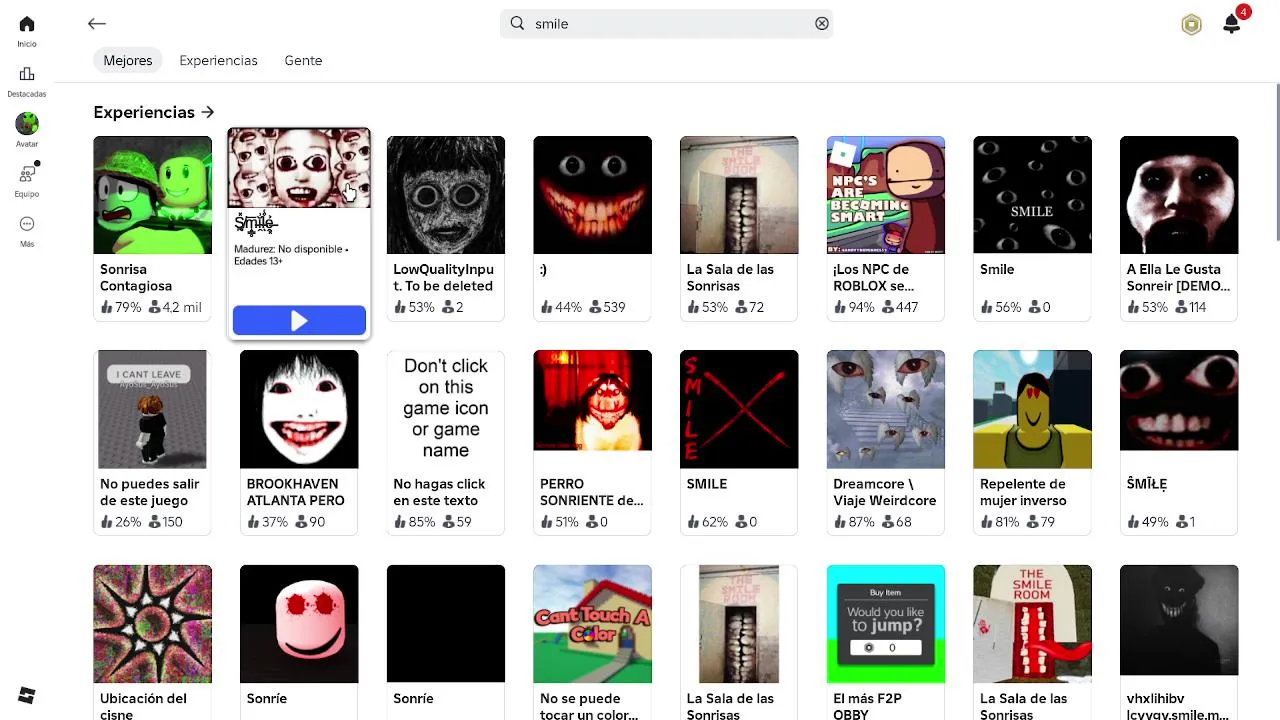Open the Robux balance icon
This screenshot has height=720, width=1280.
tap(1191, 25)
